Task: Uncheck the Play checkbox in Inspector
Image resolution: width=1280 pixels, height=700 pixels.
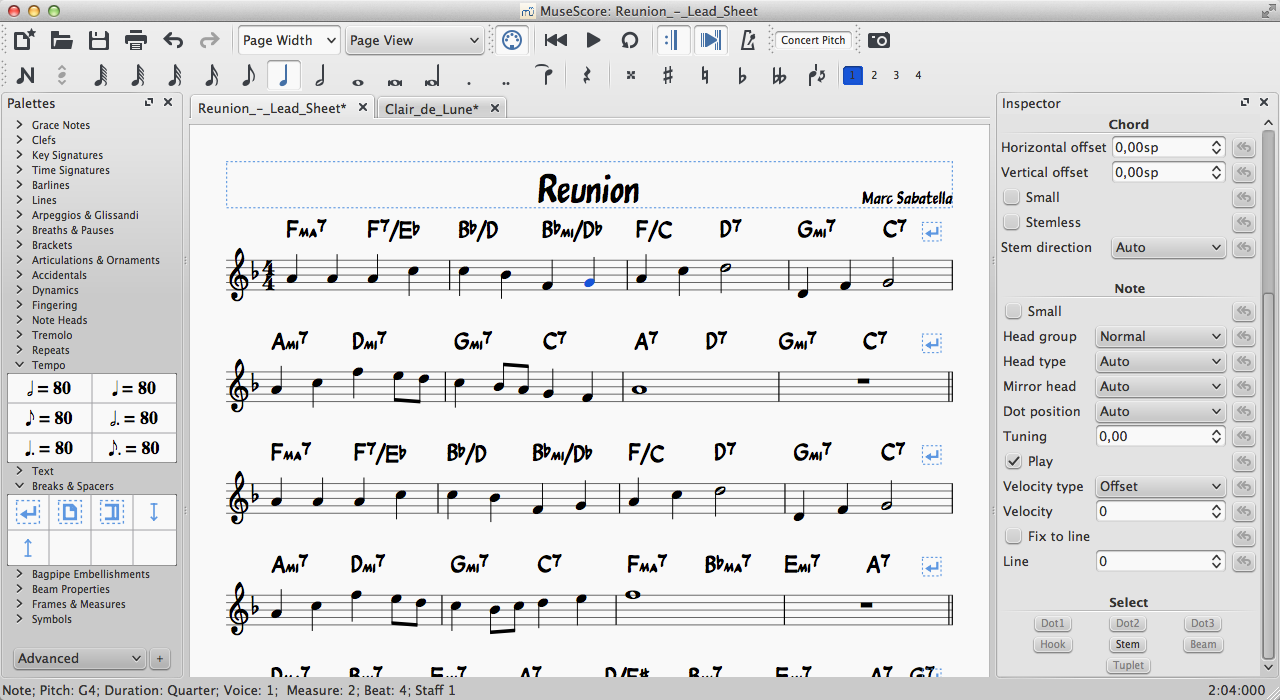Action: [x=1012, y=461]
